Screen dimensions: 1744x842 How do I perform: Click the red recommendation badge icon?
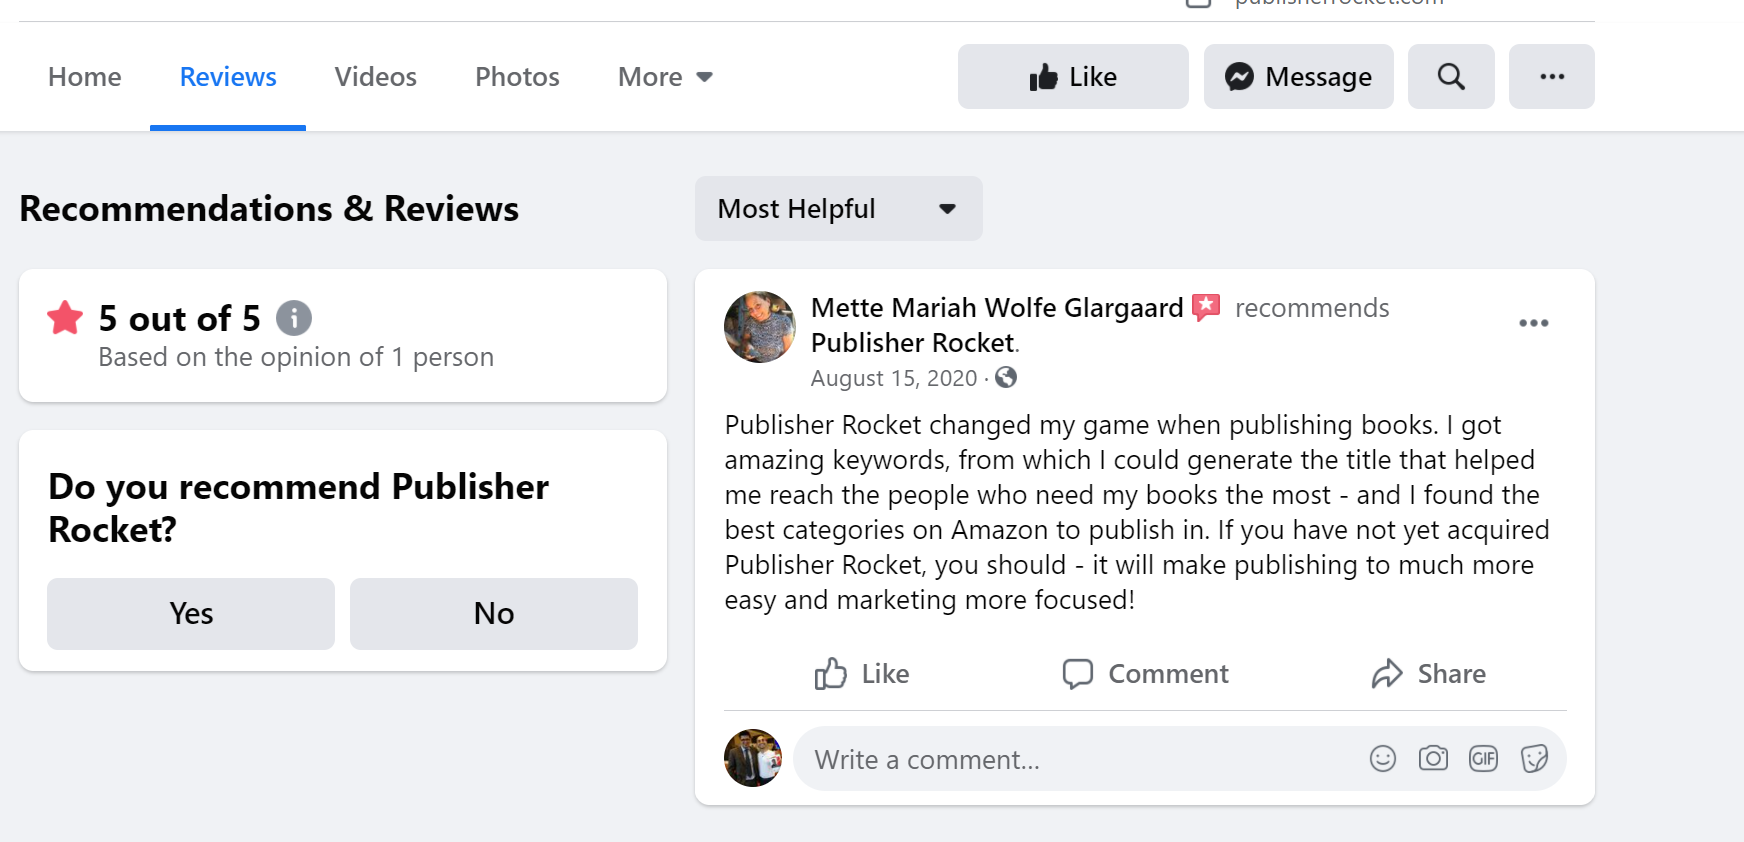click(1207, 307)
